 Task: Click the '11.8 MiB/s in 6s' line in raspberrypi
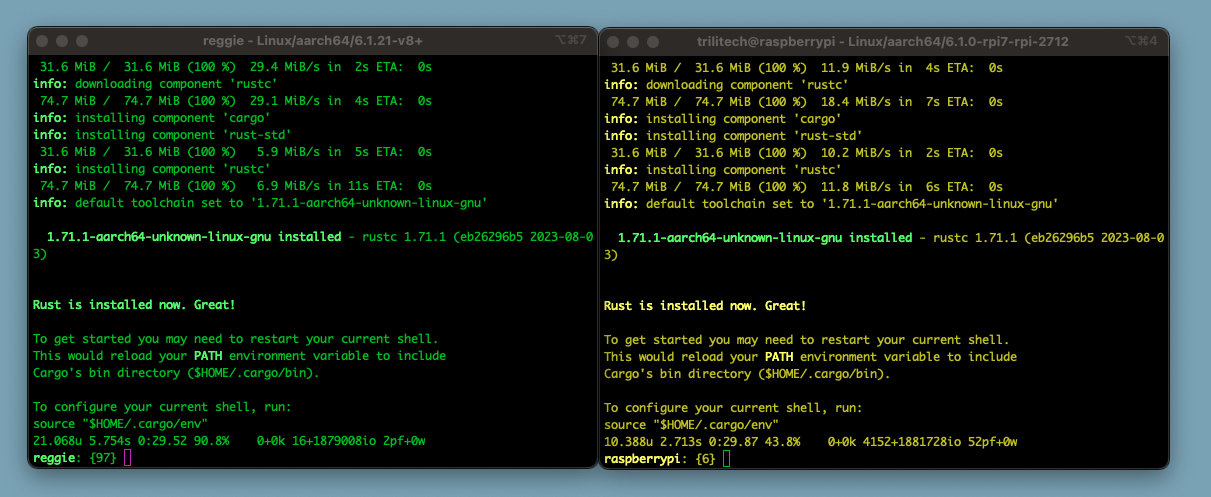click(x=807, y=186)
